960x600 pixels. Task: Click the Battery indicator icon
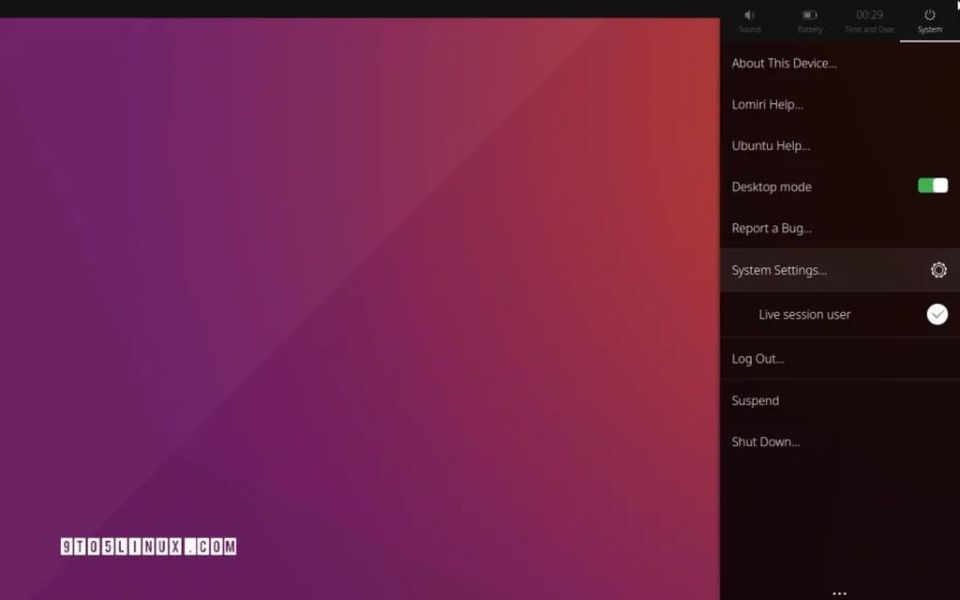810,15
